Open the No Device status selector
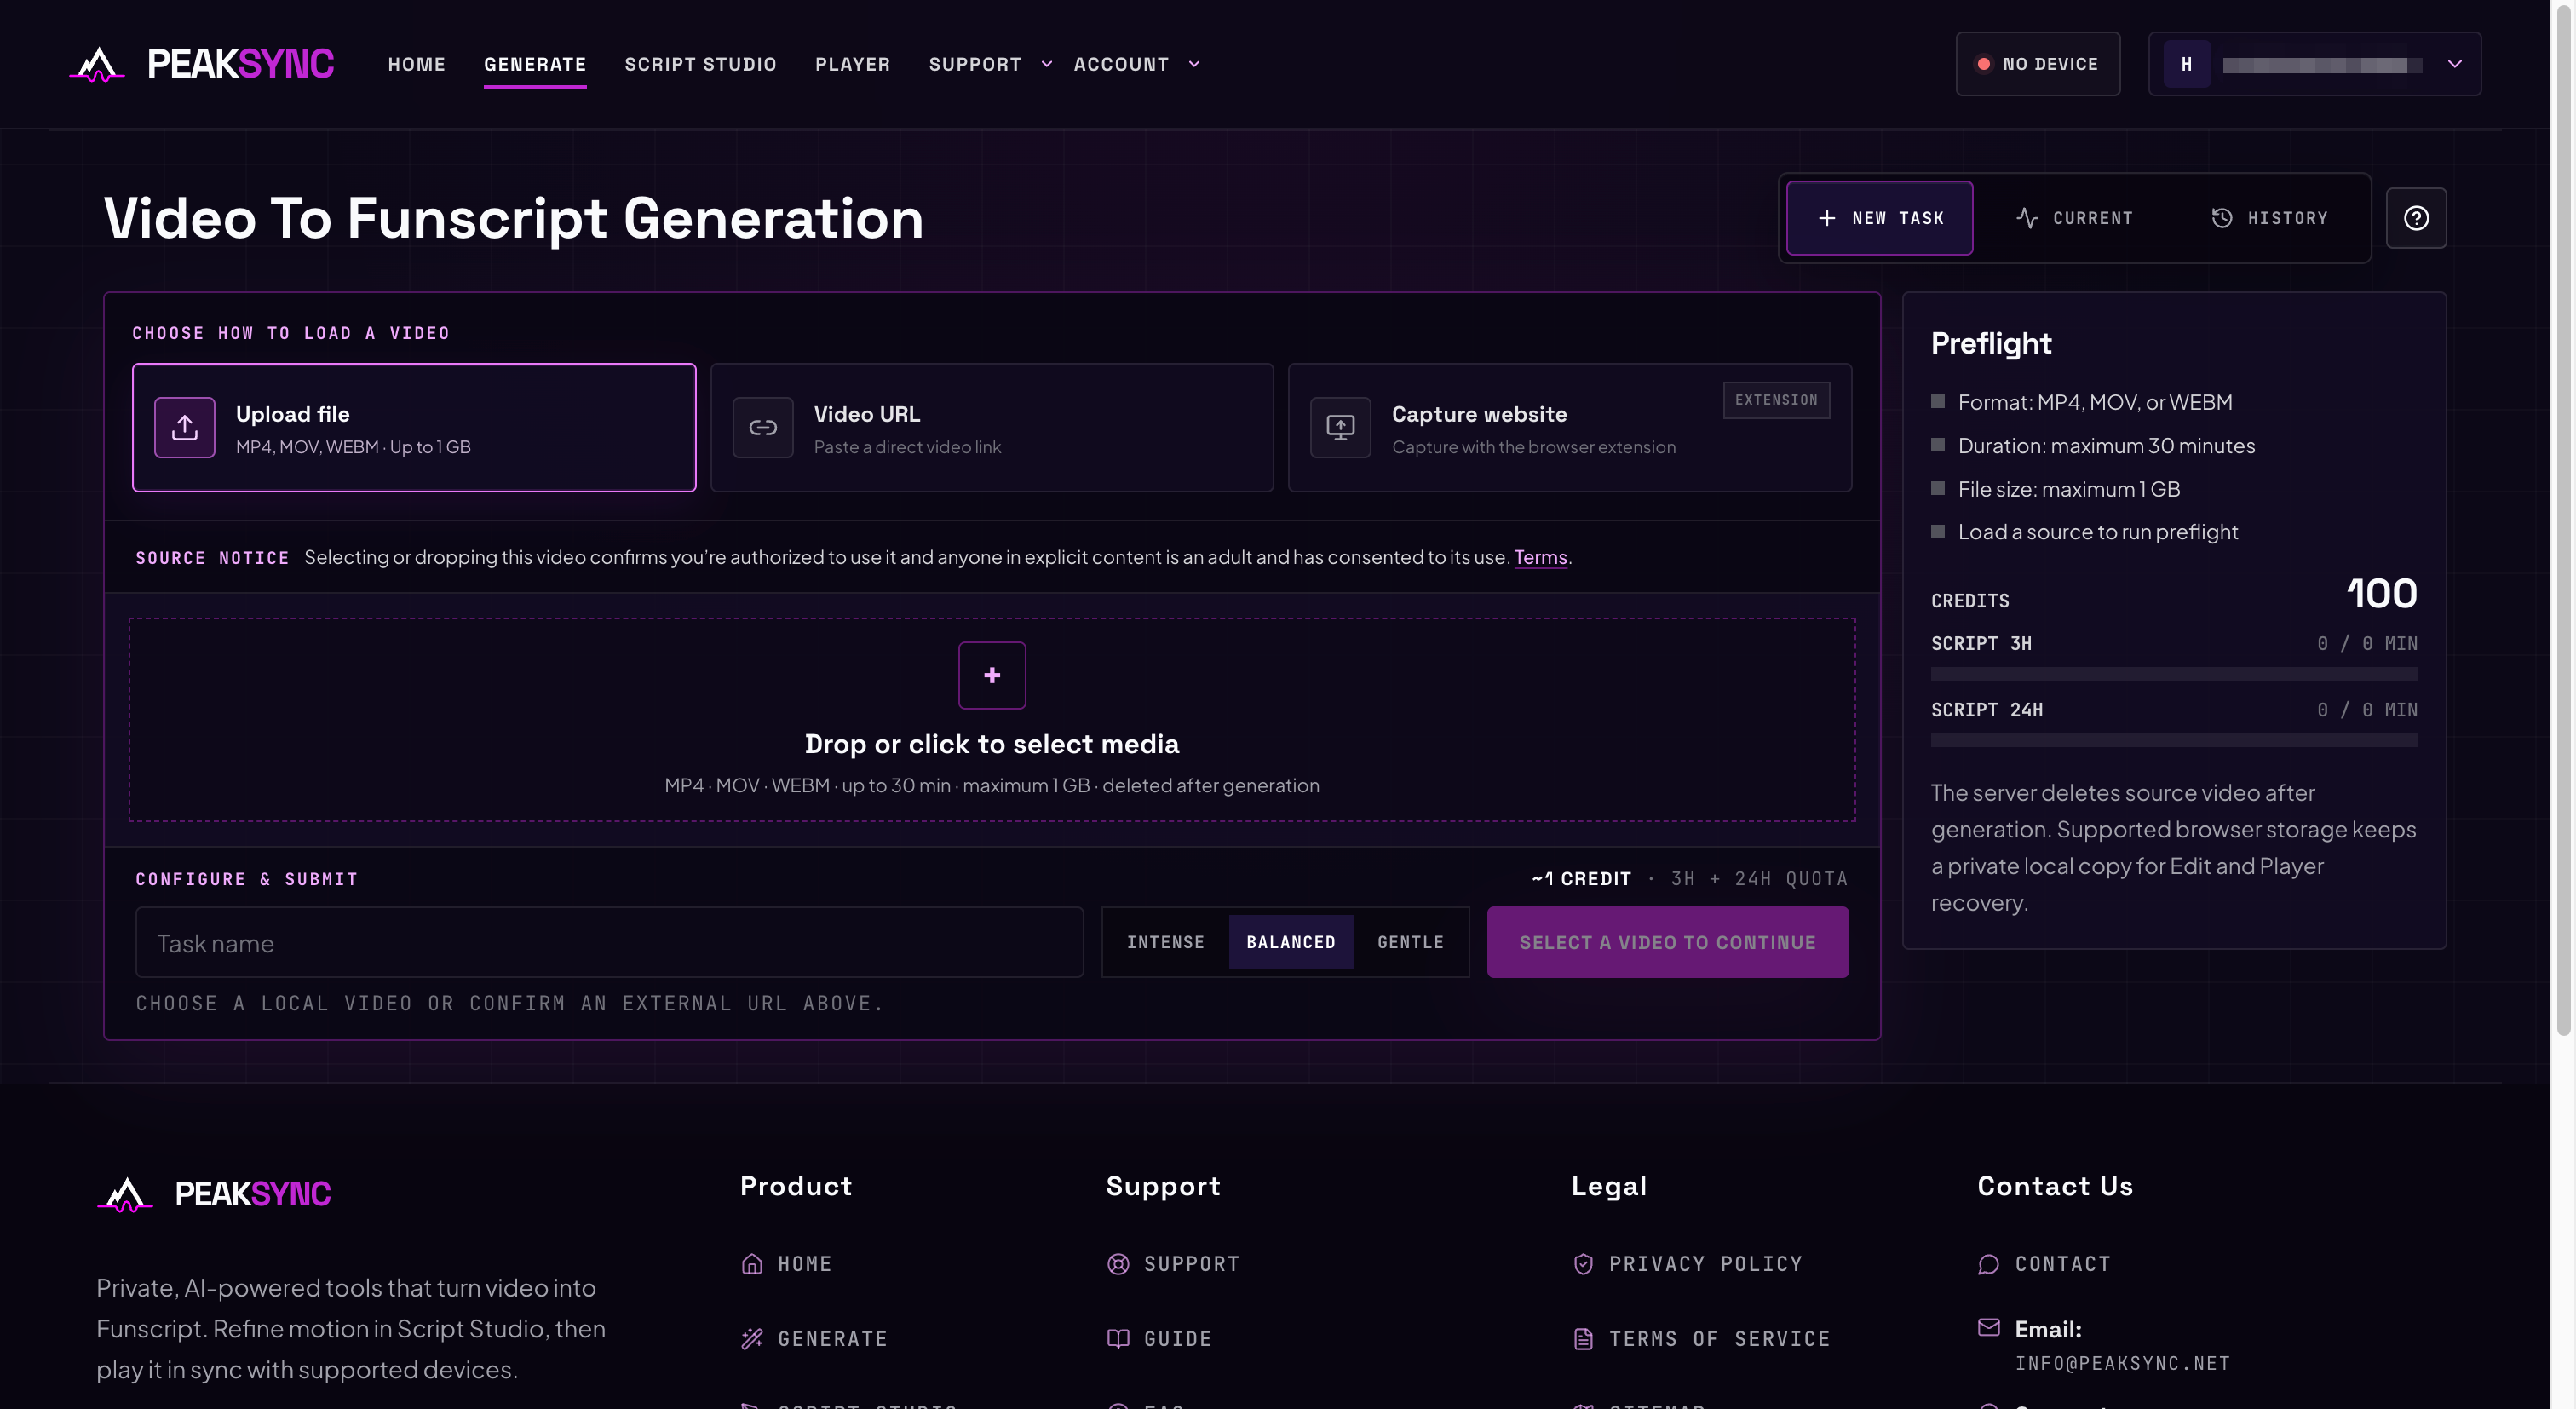The image size is (2576, 1409). pos(2038,64)
